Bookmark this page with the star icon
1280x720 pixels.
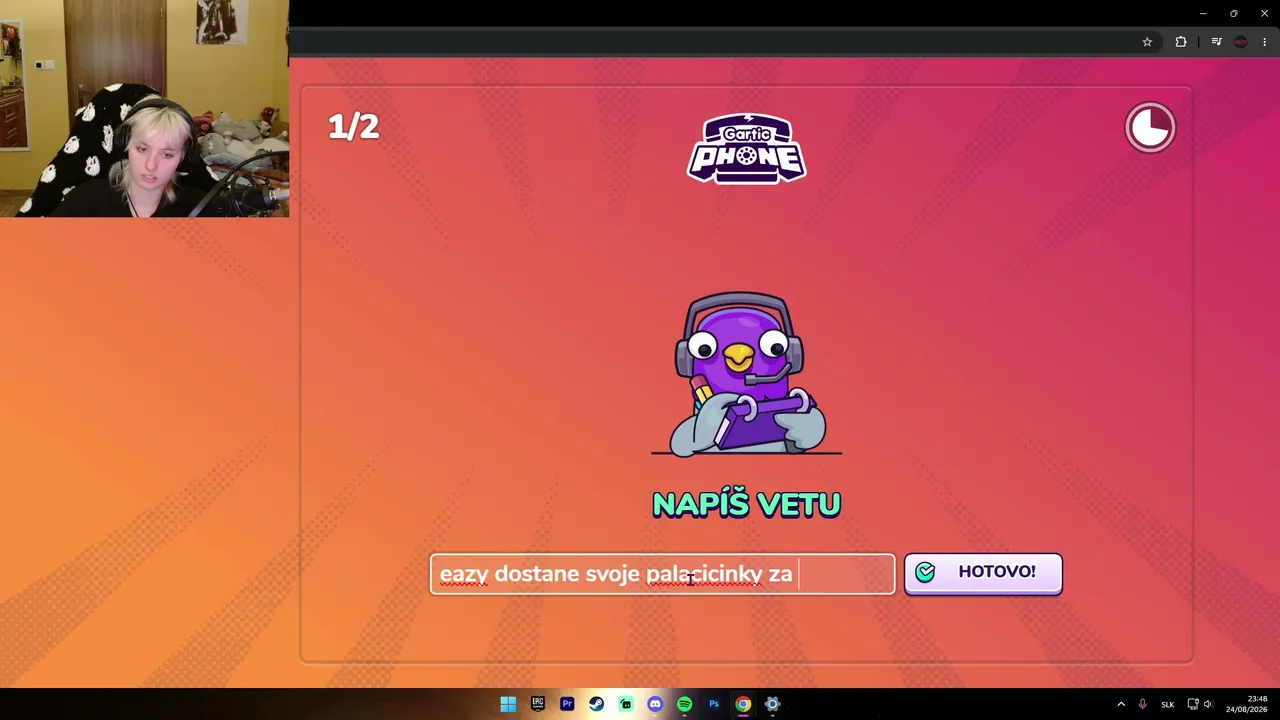click(1147, 42)
